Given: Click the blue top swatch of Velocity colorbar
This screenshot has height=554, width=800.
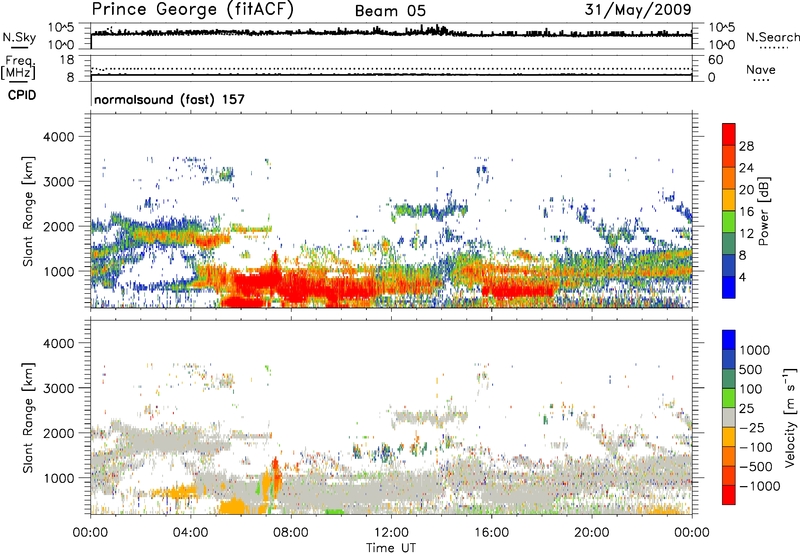Looking at the screenshot, I should [x=729, y=340].
